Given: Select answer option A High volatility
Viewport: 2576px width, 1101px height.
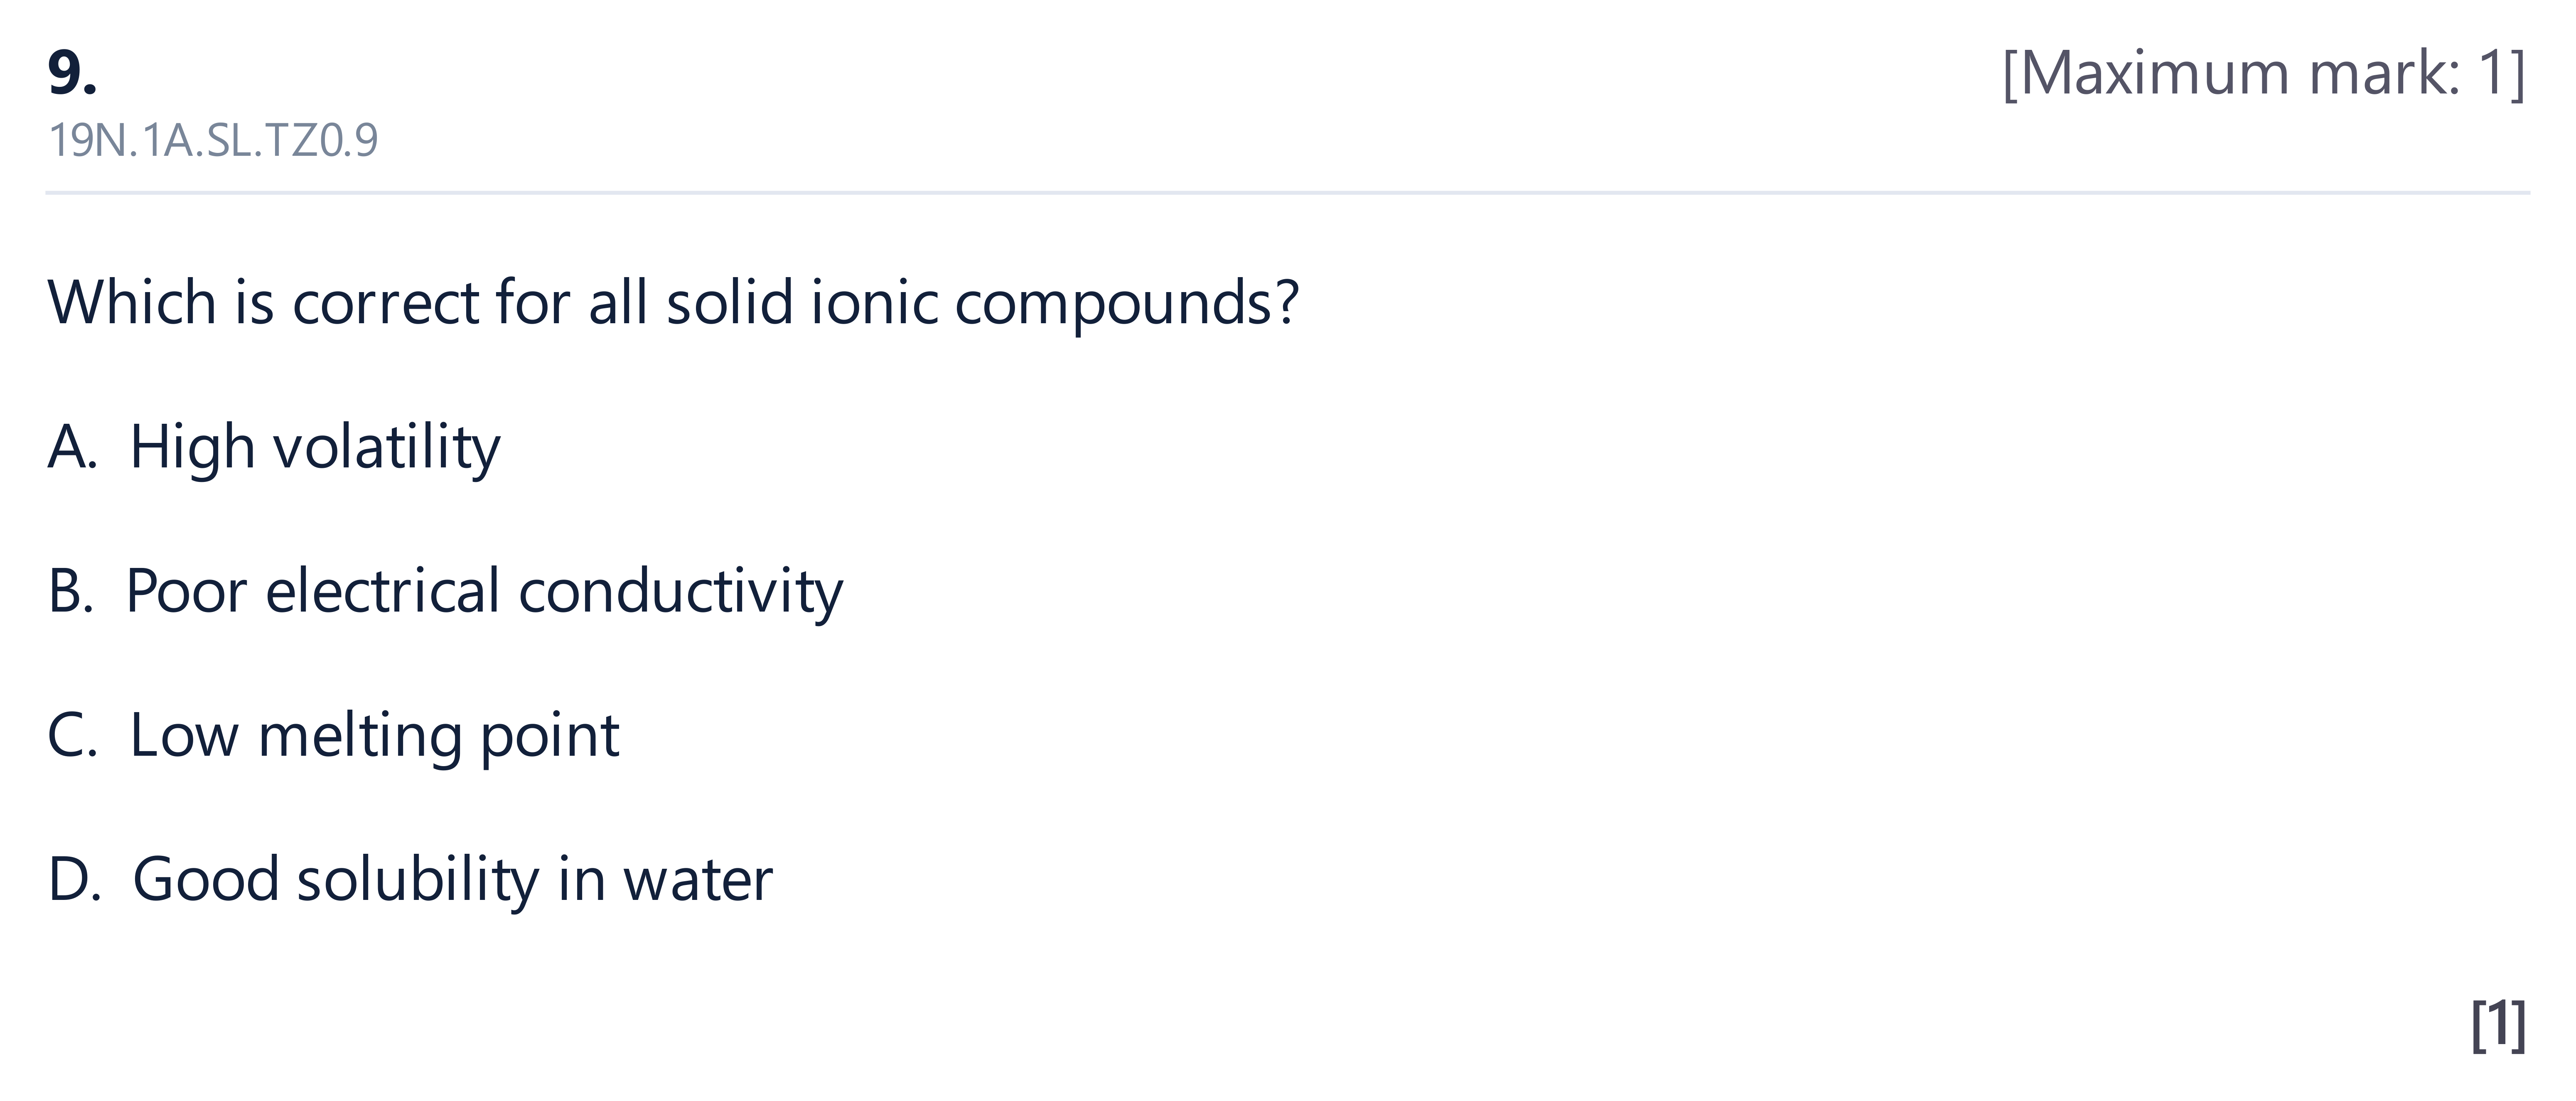Looking at the screenshot, I should coord(274,447).
